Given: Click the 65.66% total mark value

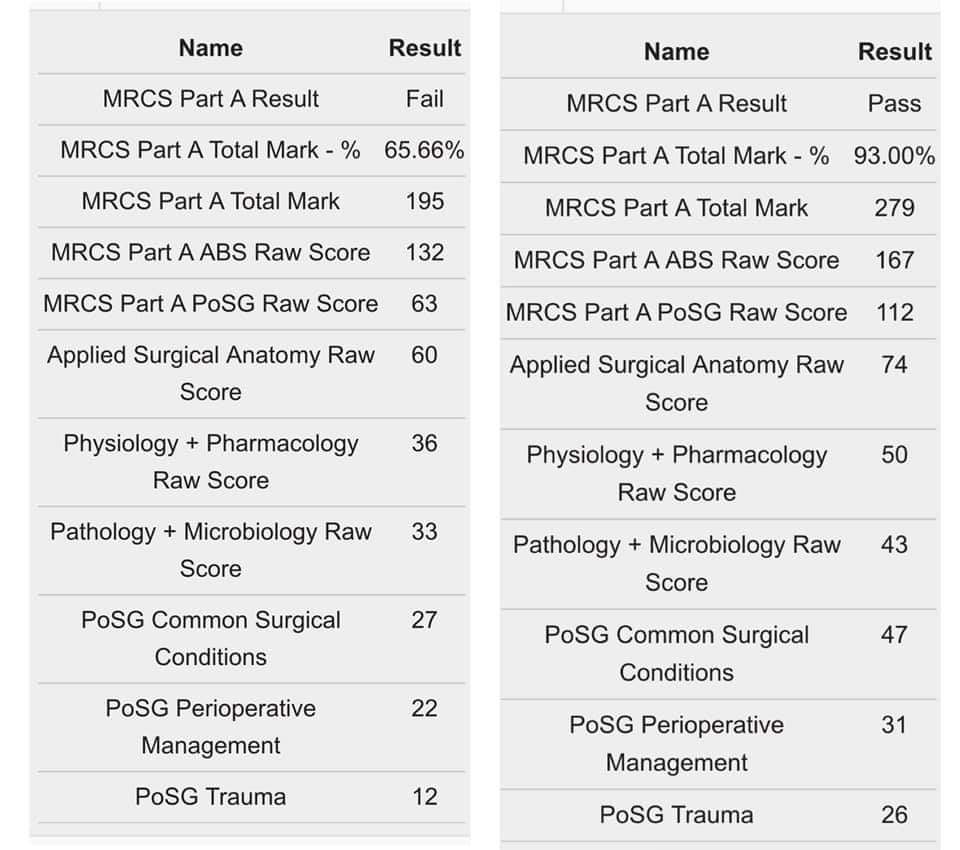Looking at the screenshot, I should tap(424, 150).
